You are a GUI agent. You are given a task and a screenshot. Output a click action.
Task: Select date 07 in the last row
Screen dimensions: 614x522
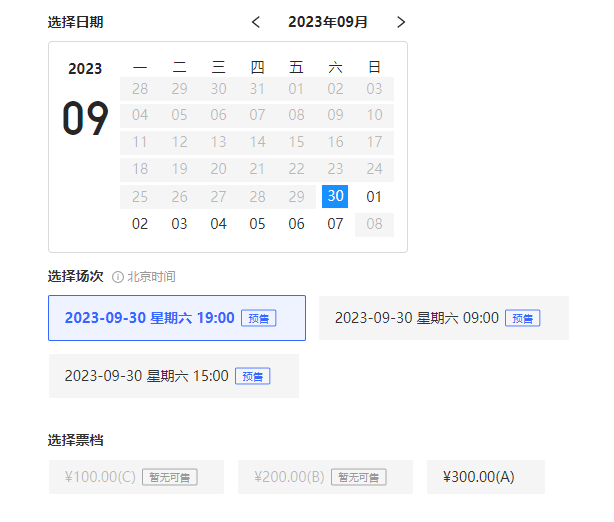335,224
